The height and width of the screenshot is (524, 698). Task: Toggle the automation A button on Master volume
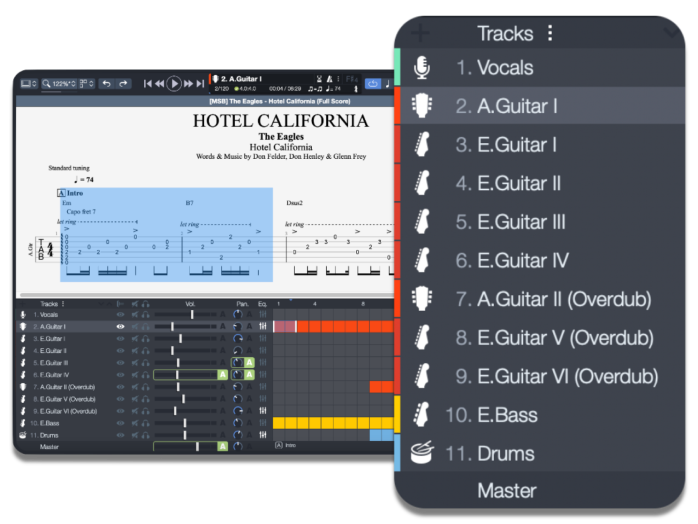tap(223, 447)
